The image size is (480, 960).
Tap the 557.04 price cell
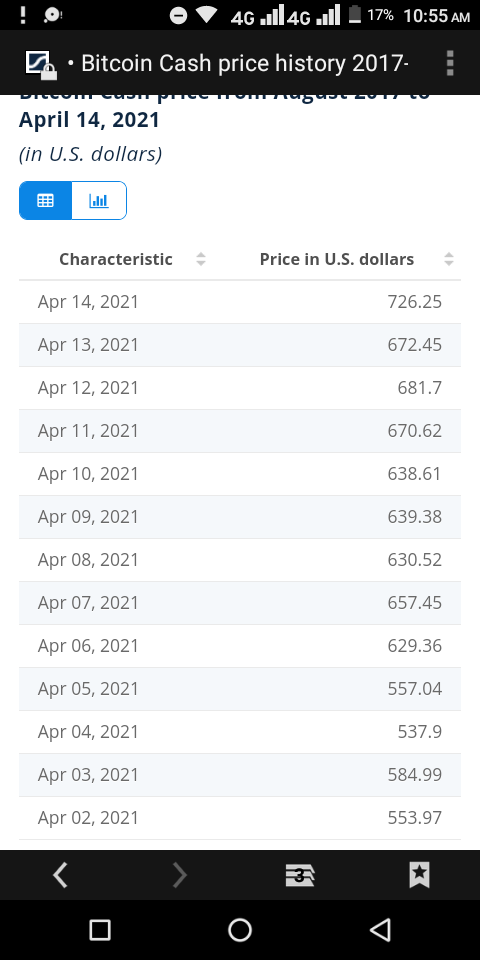click(414, 689)
